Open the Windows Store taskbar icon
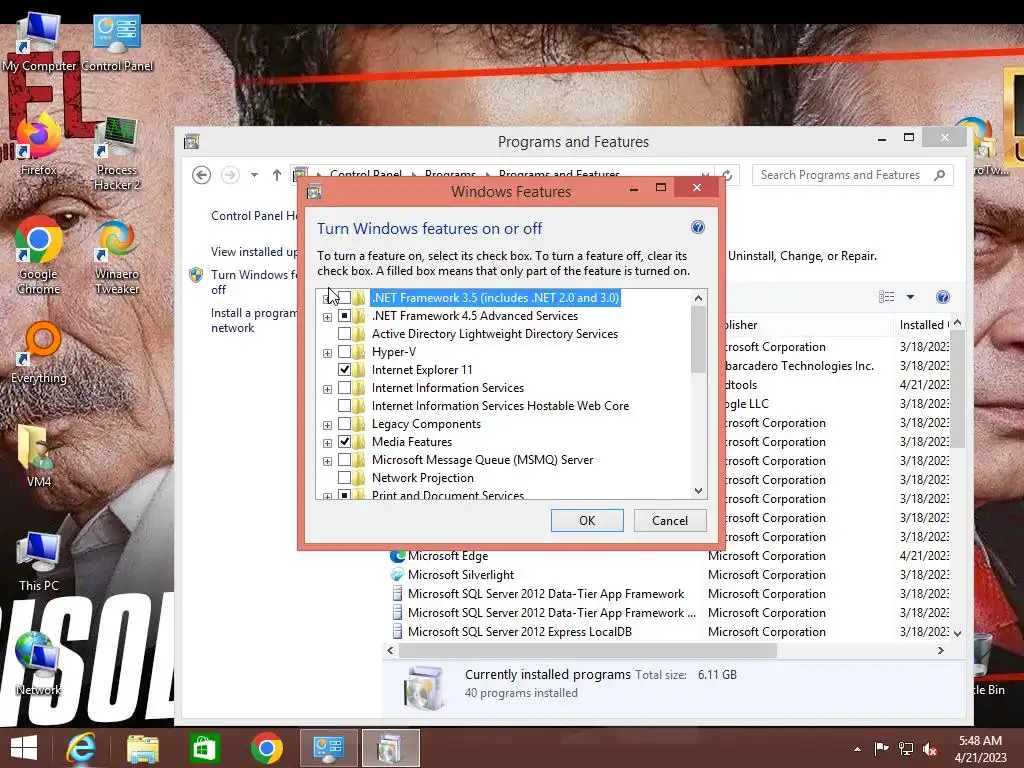 (x=204, y=748)
